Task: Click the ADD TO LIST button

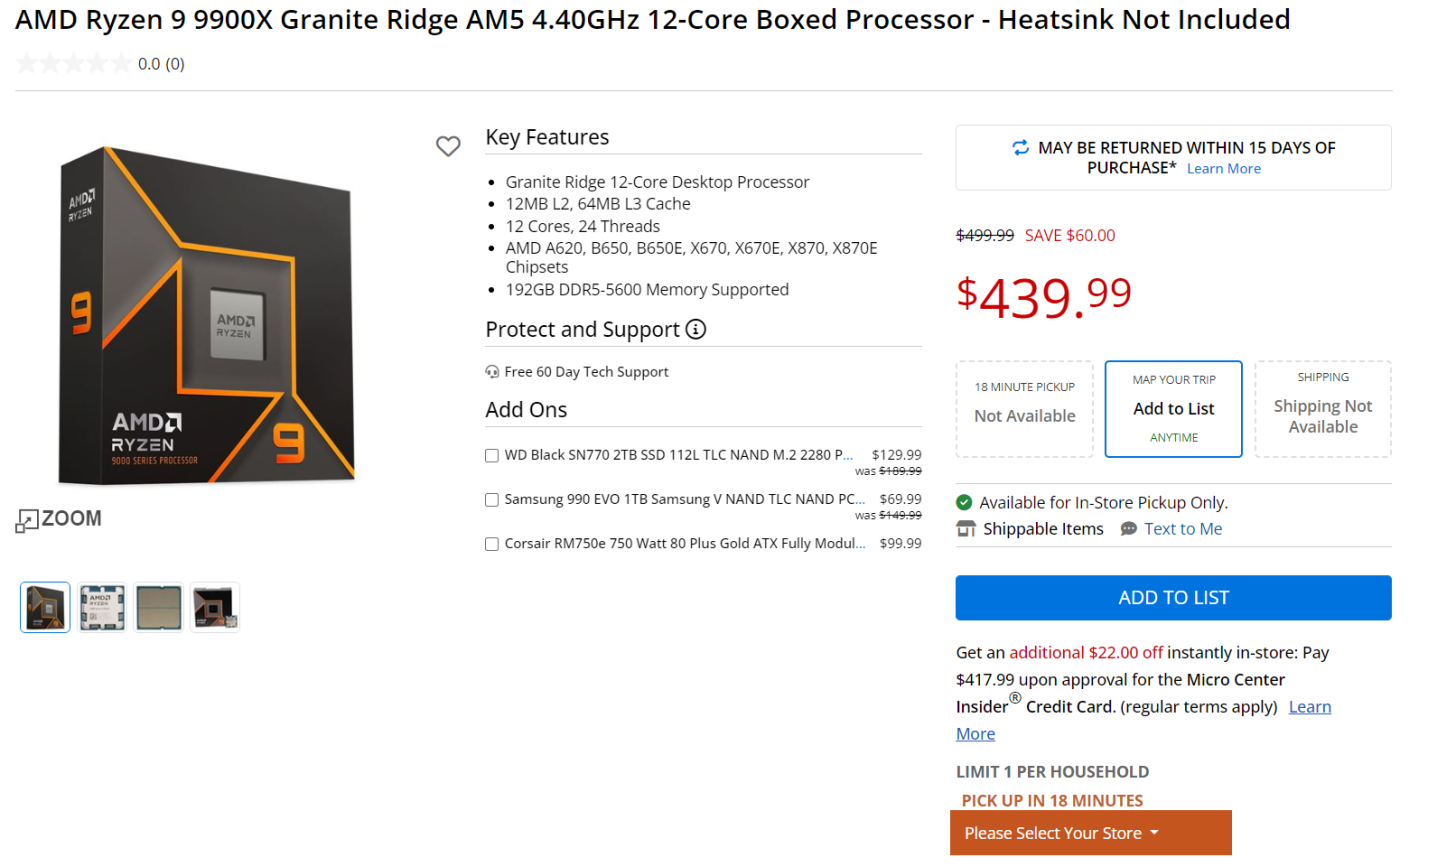Action: tap(1173, 597)
